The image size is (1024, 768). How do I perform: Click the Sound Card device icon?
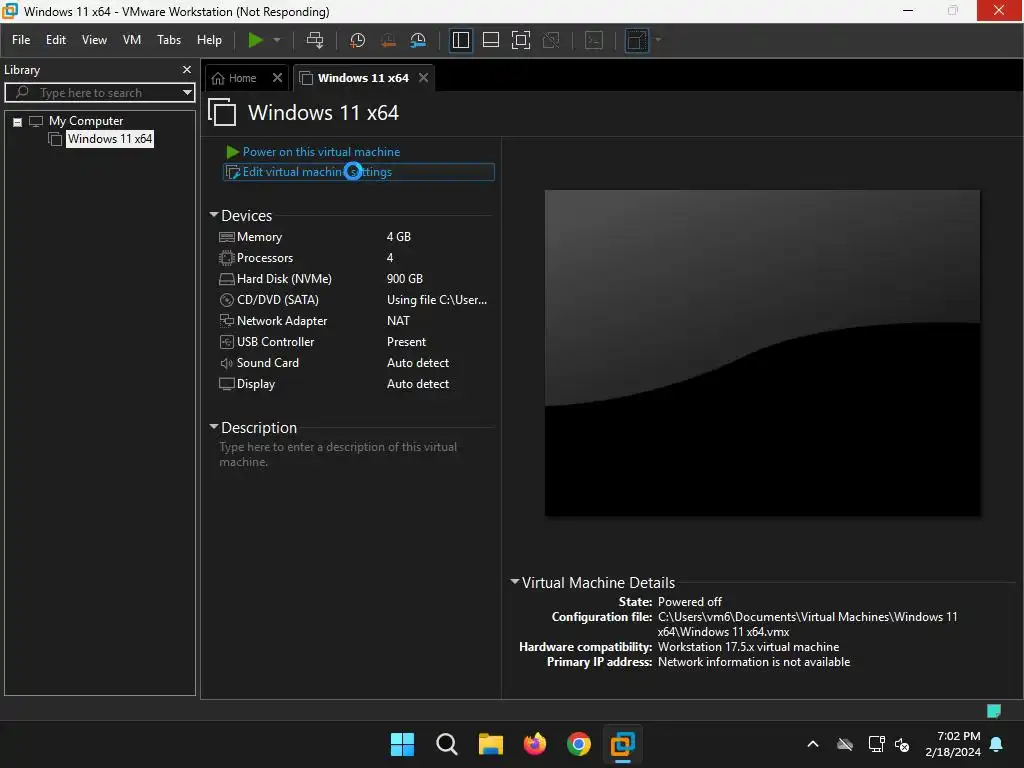(x=227, y=362)
